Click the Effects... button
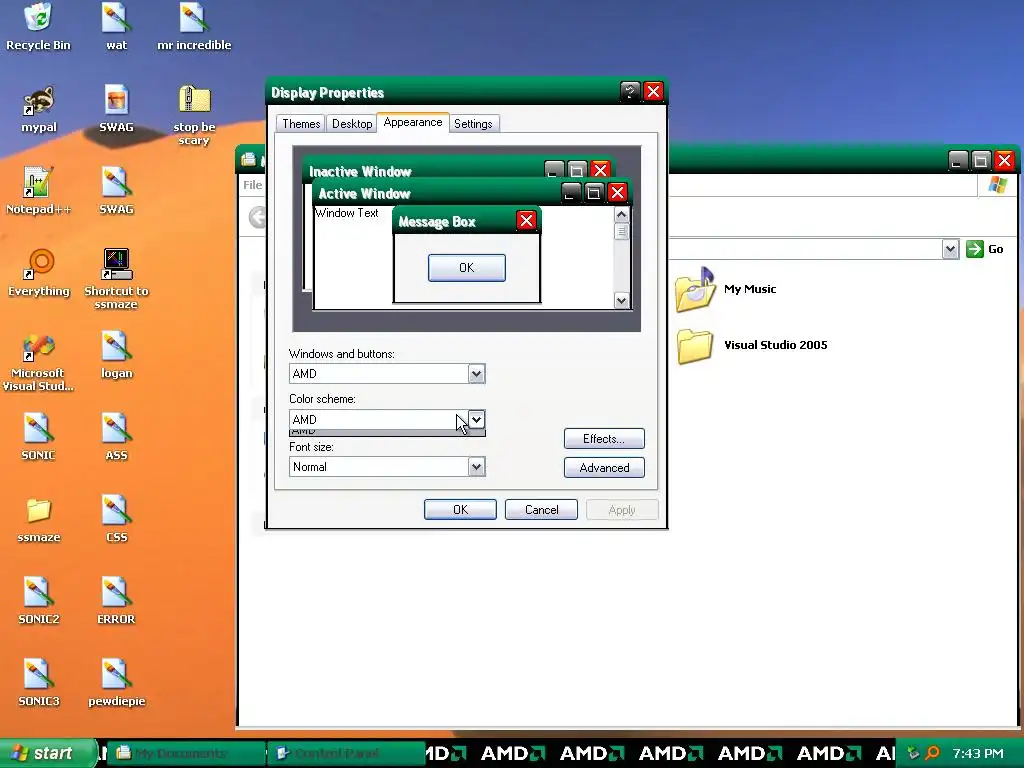The width and height of the screenshot is (1024, 768). coord(604,439)
